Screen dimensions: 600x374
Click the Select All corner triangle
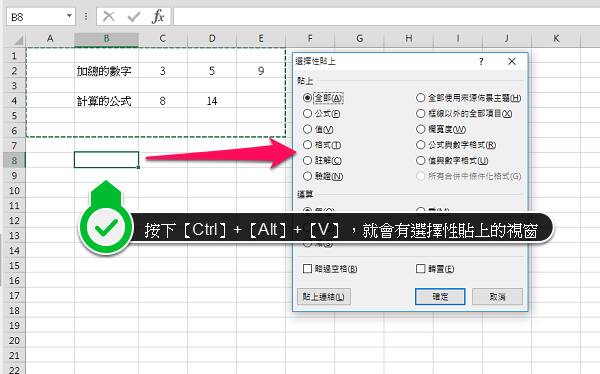click(x=18, y=40)
